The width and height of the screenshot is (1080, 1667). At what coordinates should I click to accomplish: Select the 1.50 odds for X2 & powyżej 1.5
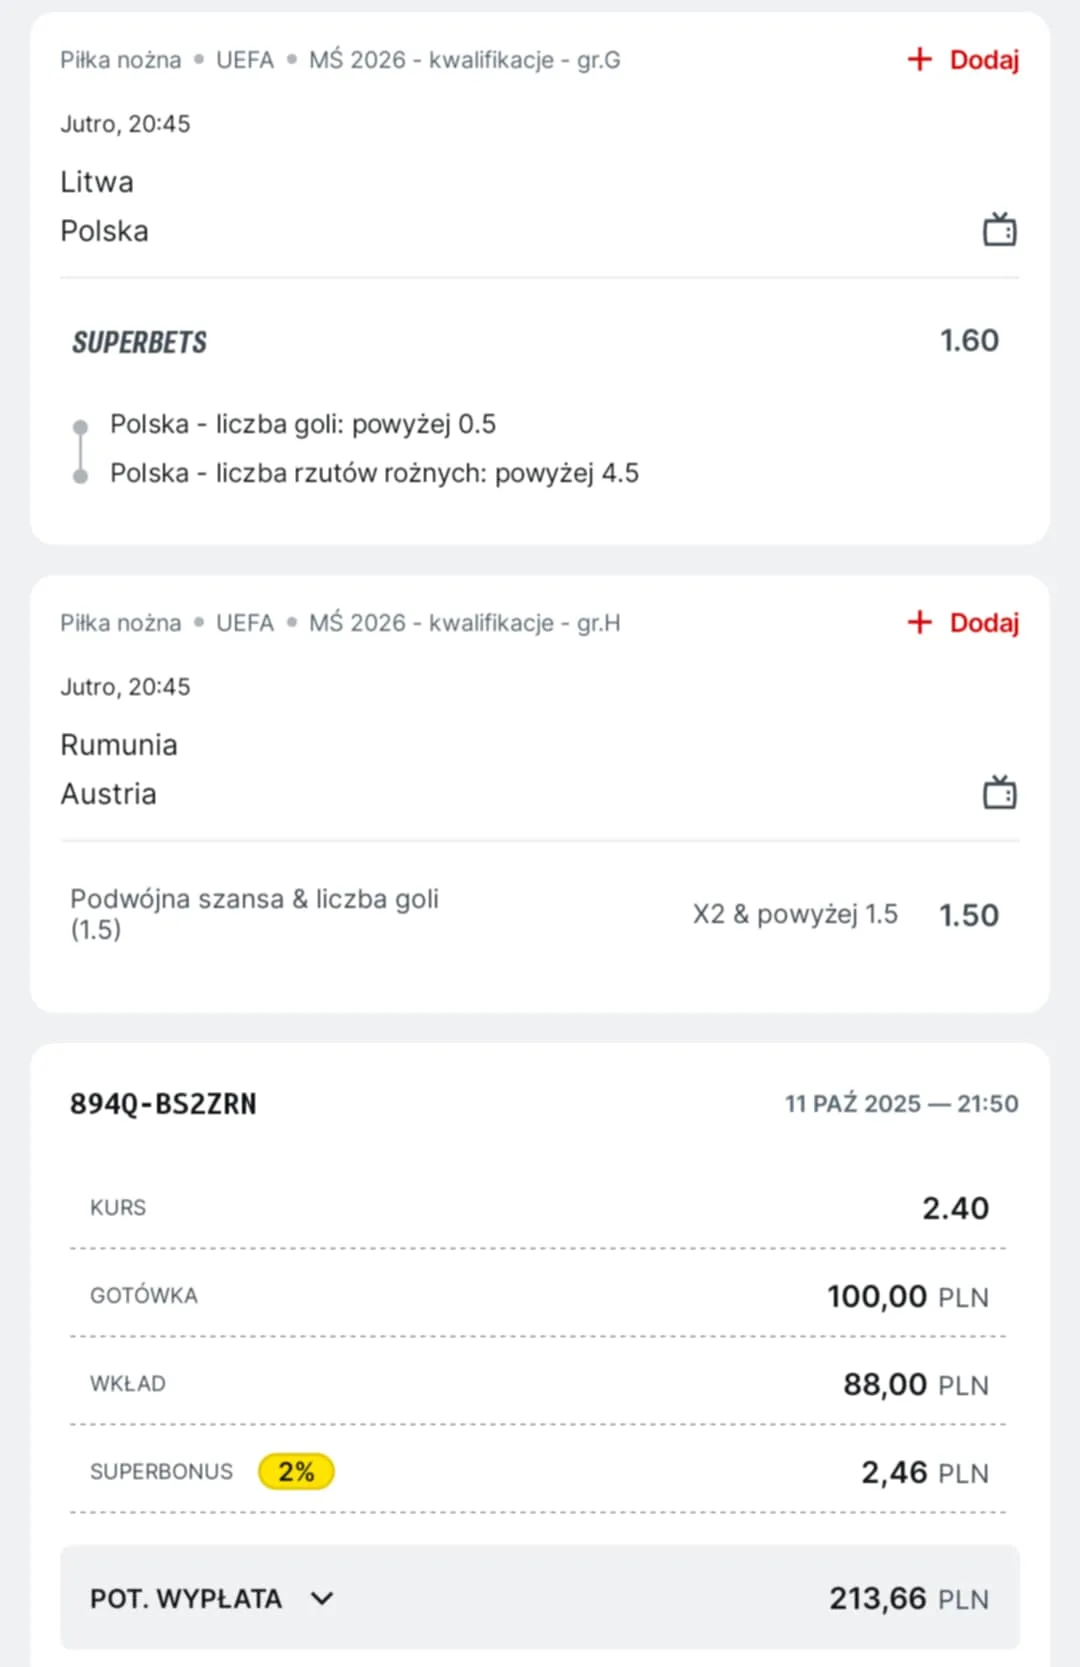tap(969, 915)
